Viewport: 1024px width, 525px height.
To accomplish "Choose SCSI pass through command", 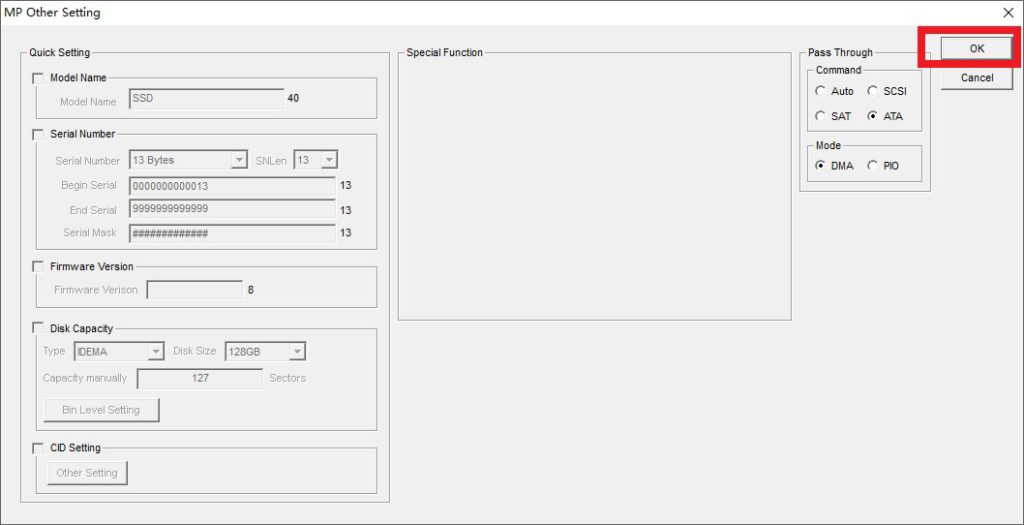I will [873, 91].
